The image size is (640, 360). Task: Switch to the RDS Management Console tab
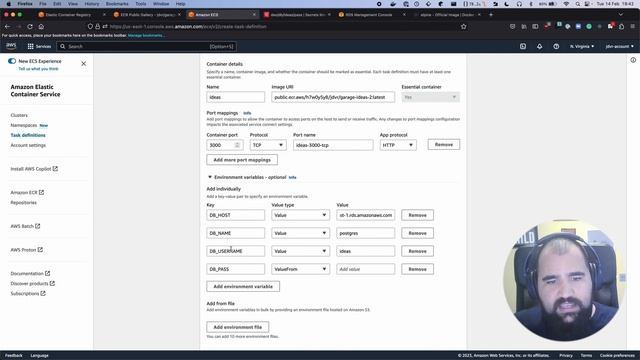click(371, 15)
